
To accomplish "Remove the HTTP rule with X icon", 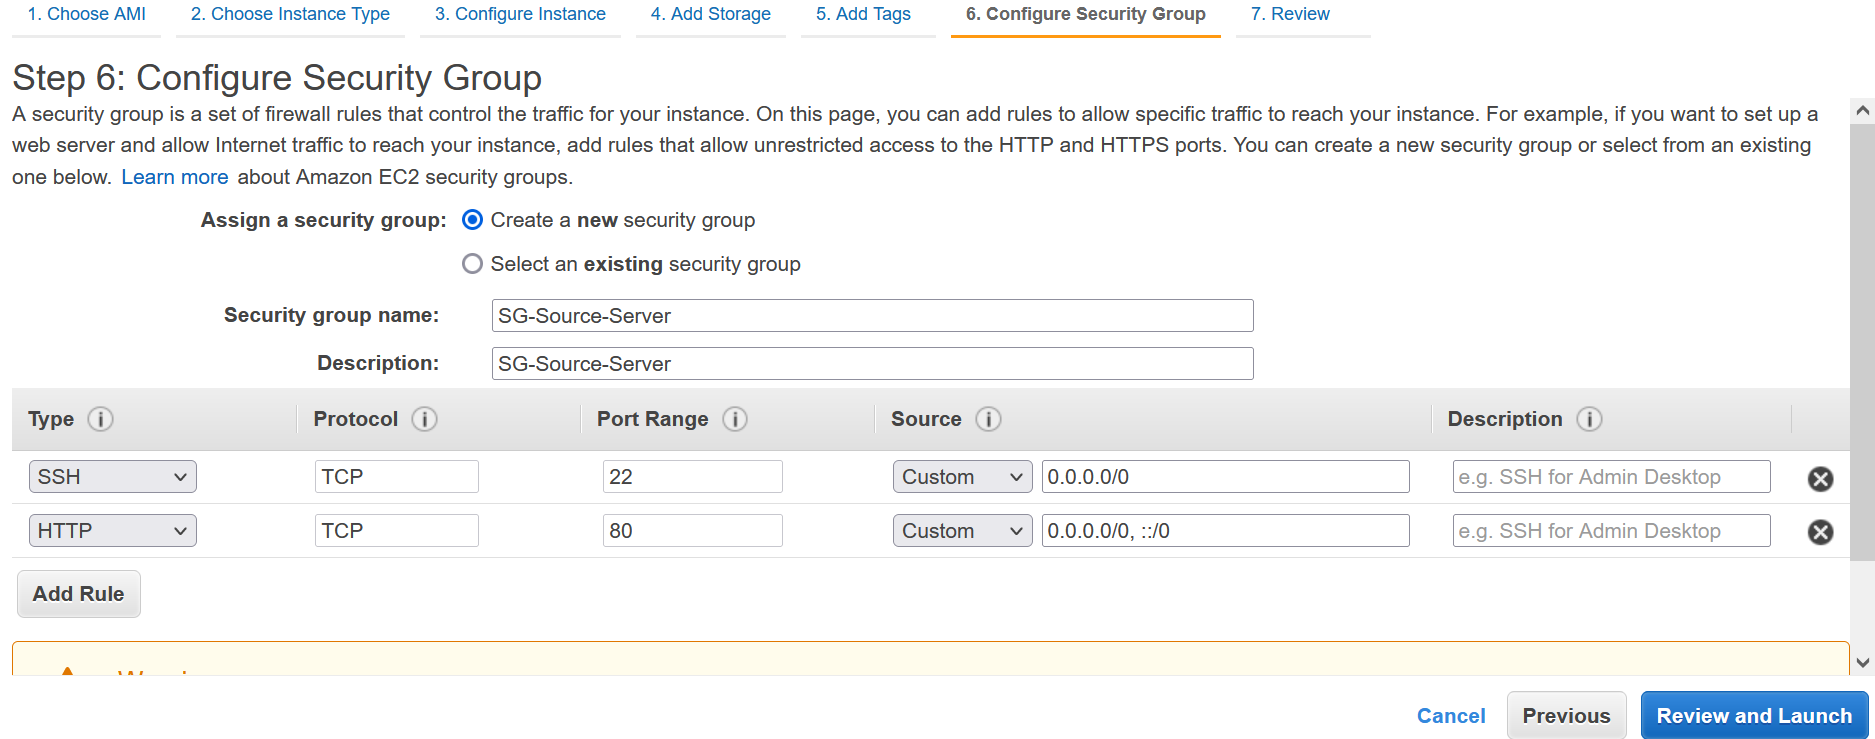I will coord(1820,532).
